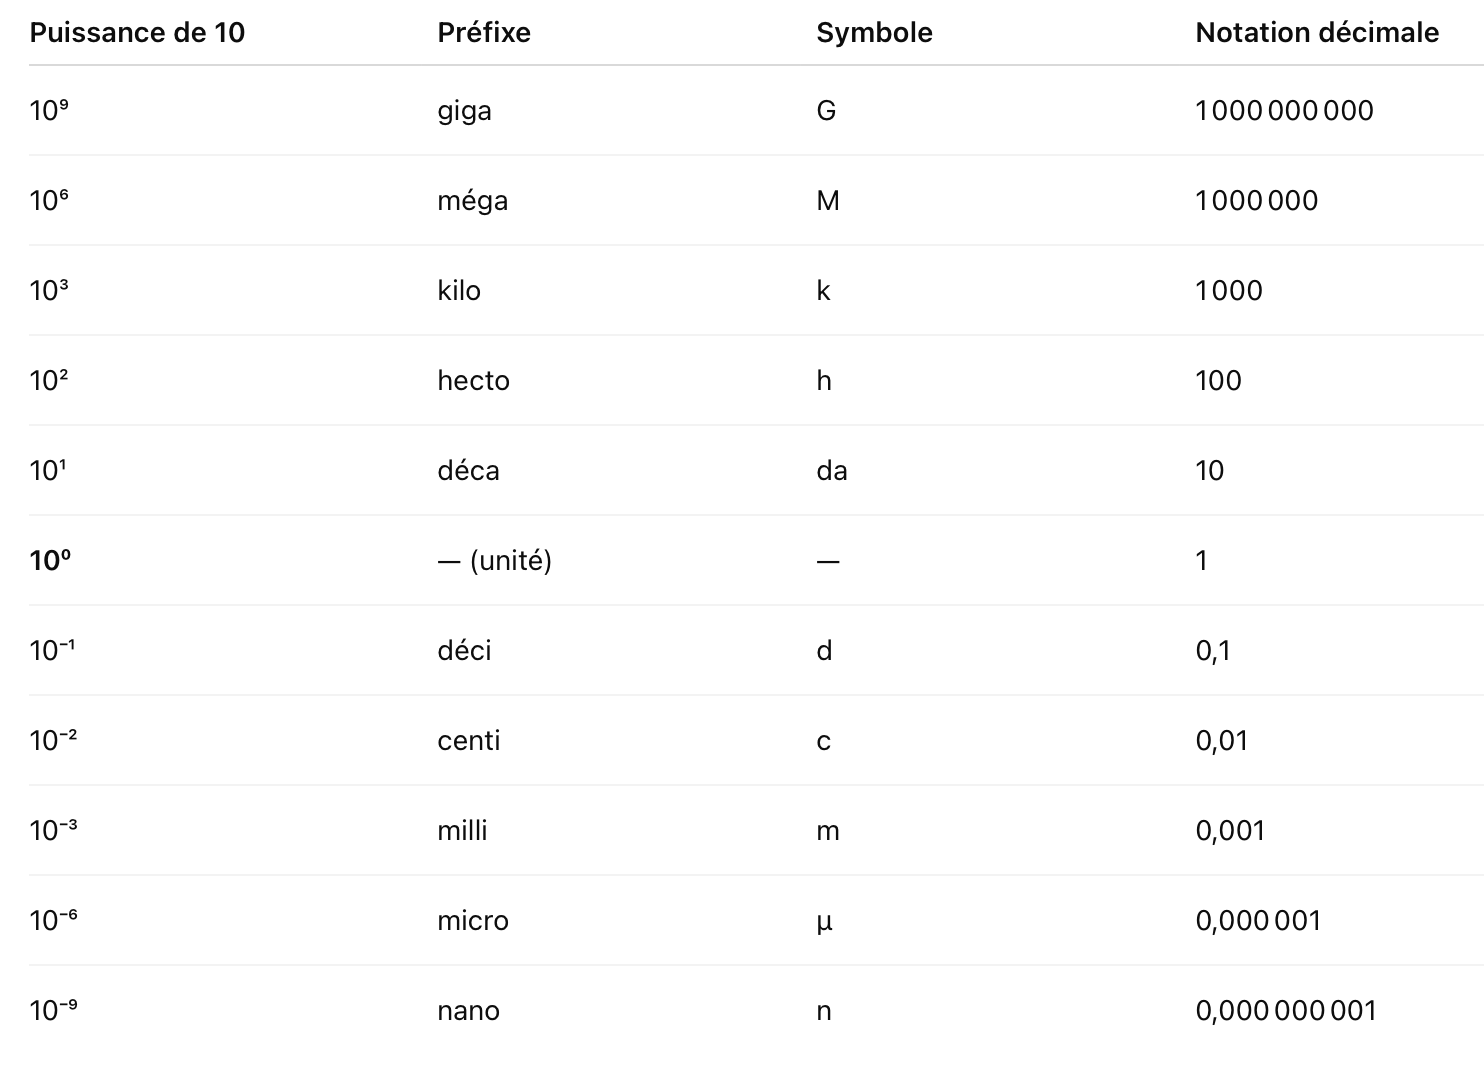Click the "Puissance de 10" column header
The height and width of the screenshot is (1072, 1484).
tap(137, 33)
